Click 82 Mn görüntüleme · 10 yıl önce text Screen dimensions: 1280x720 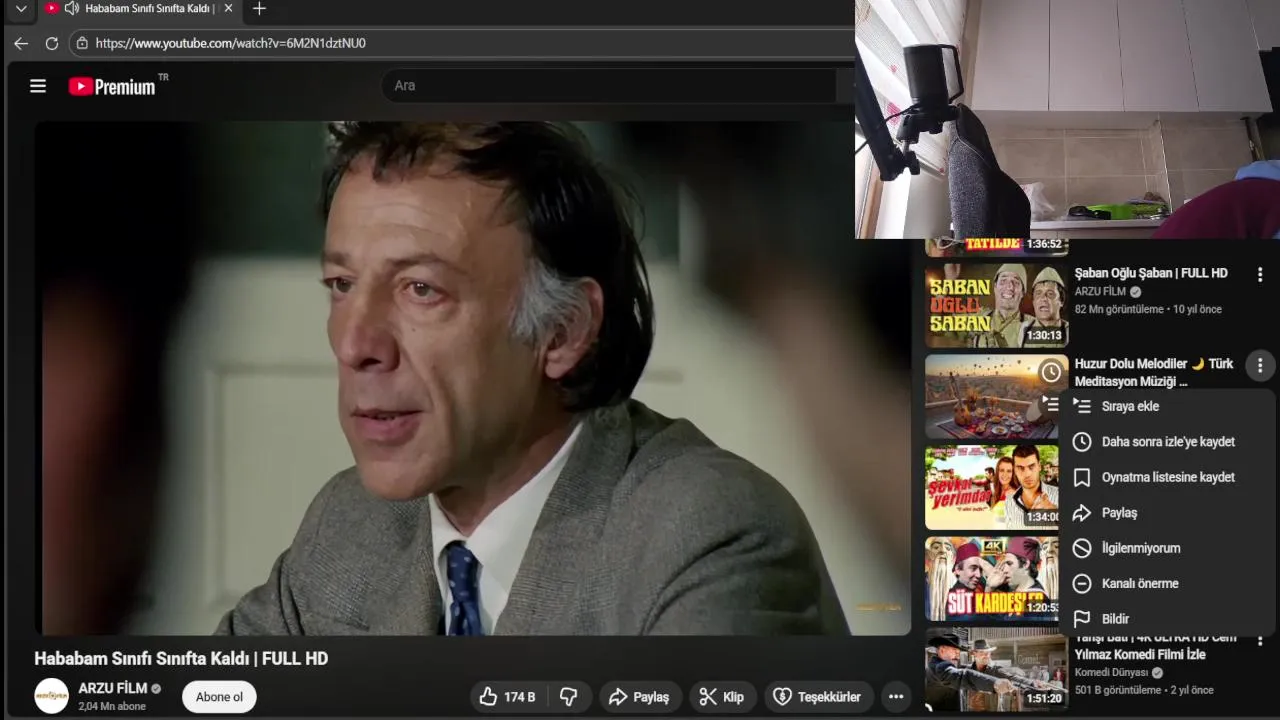1148,310
